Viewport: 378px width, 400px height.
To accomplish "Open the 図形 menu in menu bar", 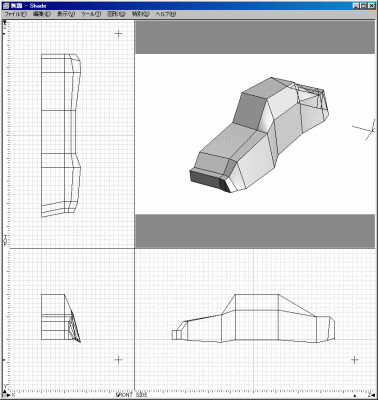I will 116,14.
